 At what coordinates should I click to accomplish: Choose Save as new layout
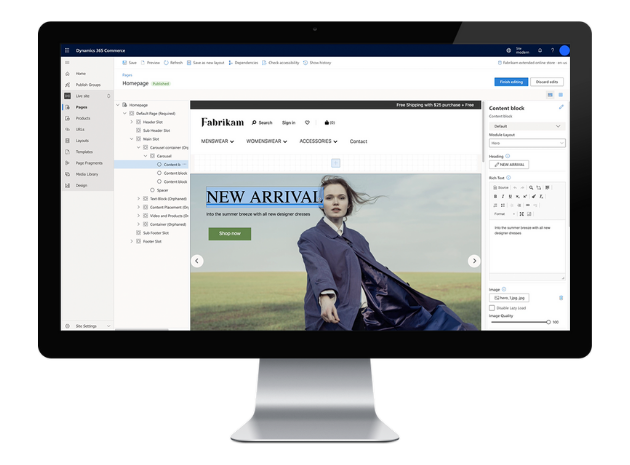point(205,63)
